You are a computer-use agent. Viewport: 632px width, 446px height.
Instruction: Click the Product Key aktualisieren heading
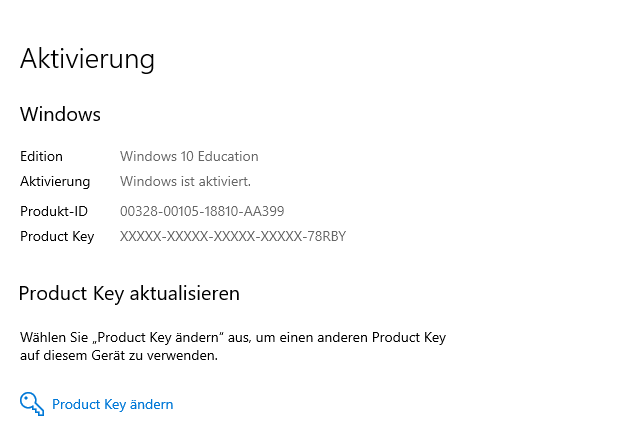(x=129, y=293)
